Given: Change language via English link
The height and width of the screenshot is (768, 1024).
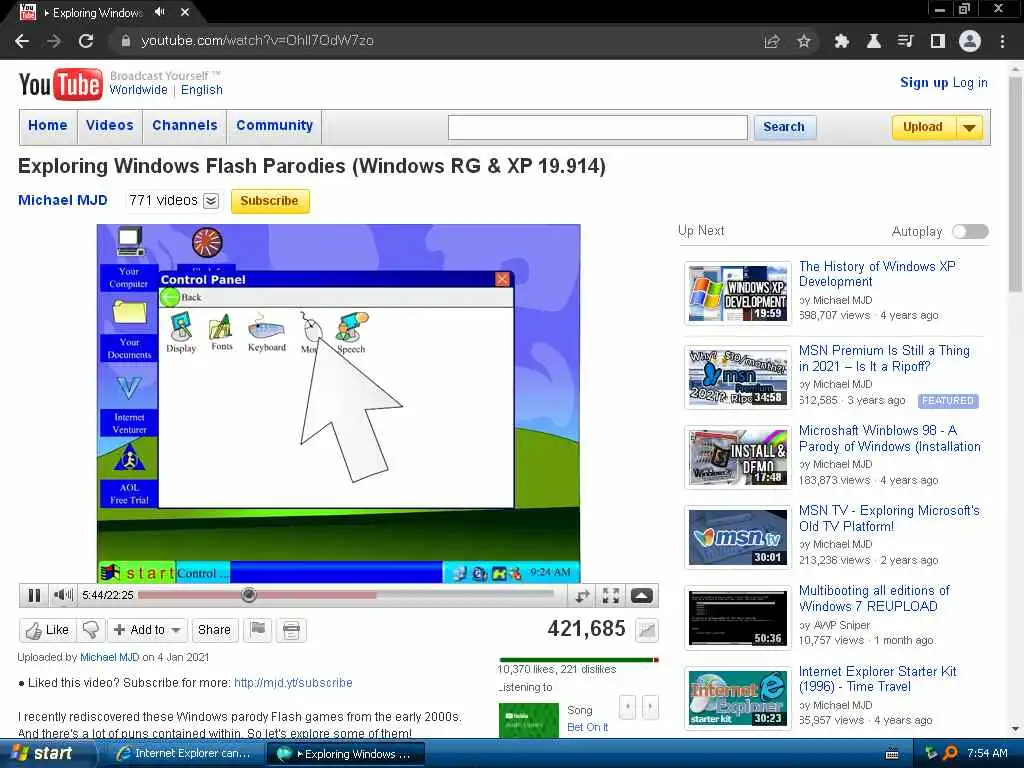Looking at the screenshot, I should 202,90.
